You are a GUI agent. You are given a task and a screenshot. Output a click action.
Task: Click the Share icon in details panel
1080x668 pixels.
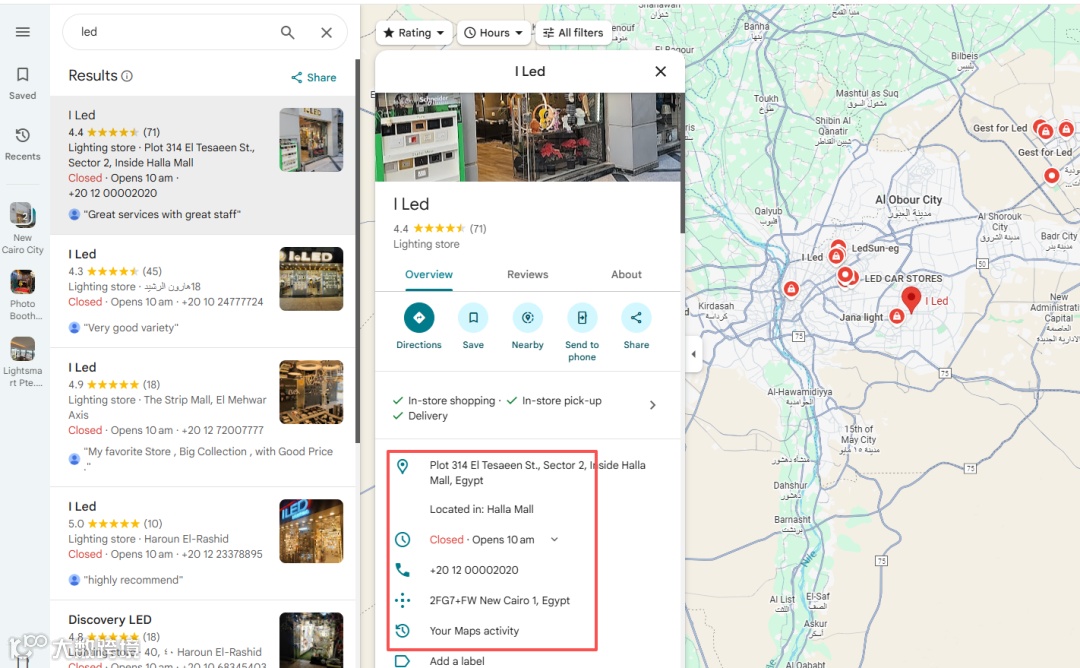point(636,317)
